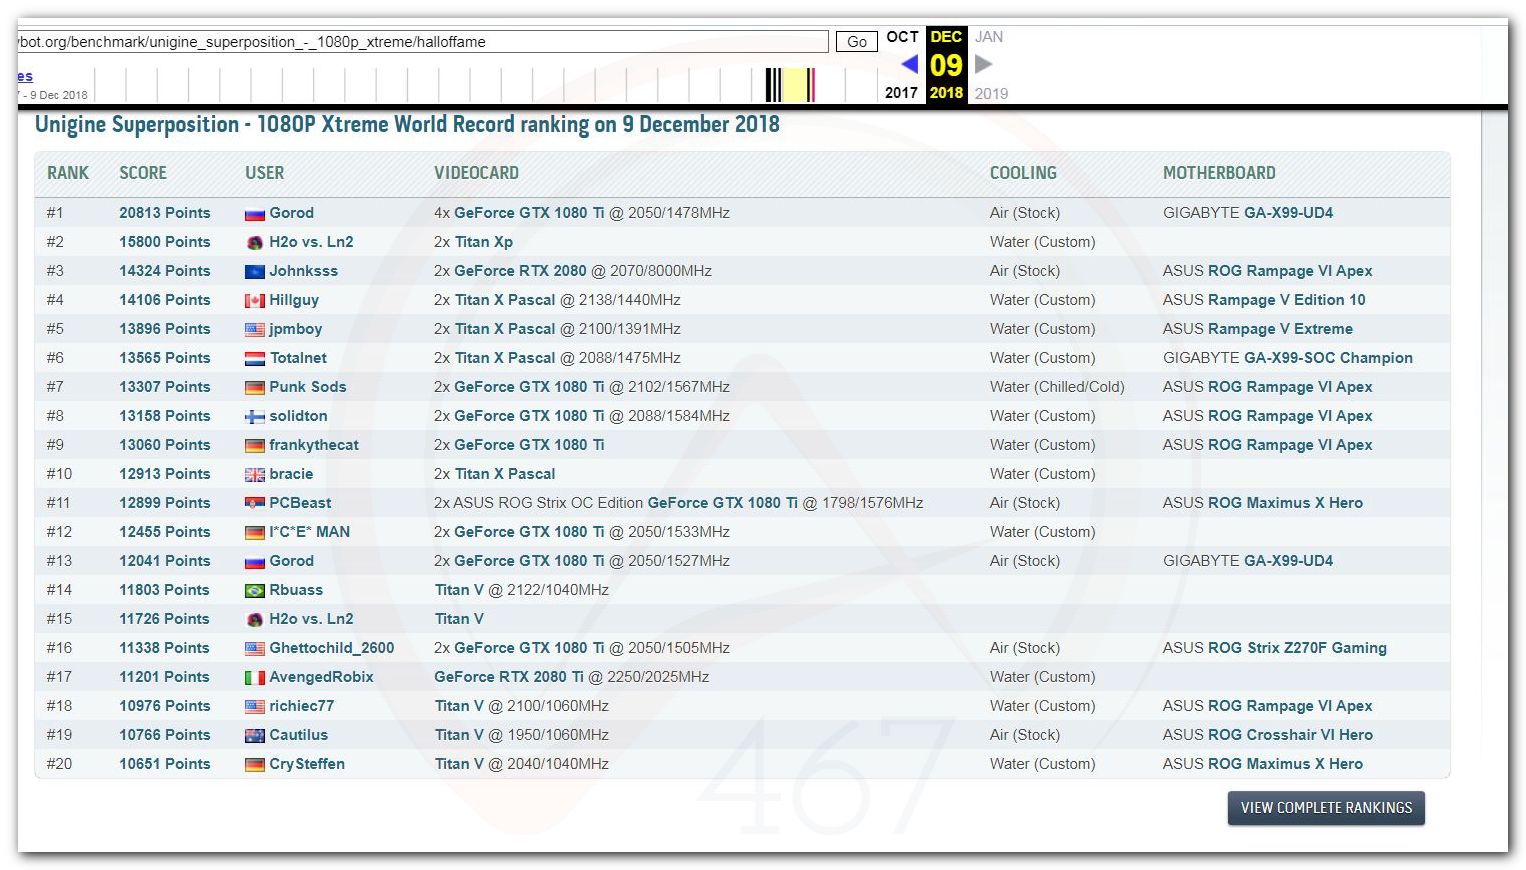Click the UK flag beside bracie

pos(255,475)
